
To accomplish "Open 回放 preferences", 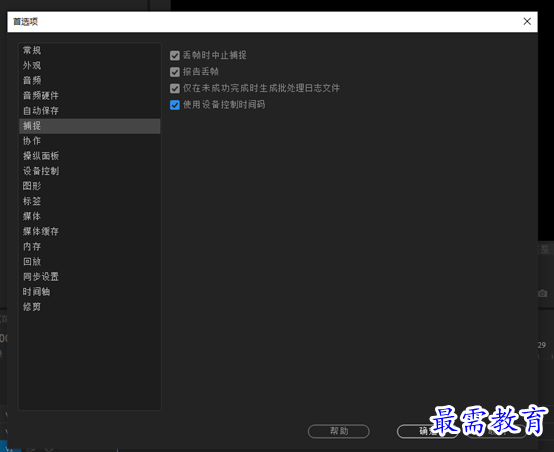I will coord(90,262).
